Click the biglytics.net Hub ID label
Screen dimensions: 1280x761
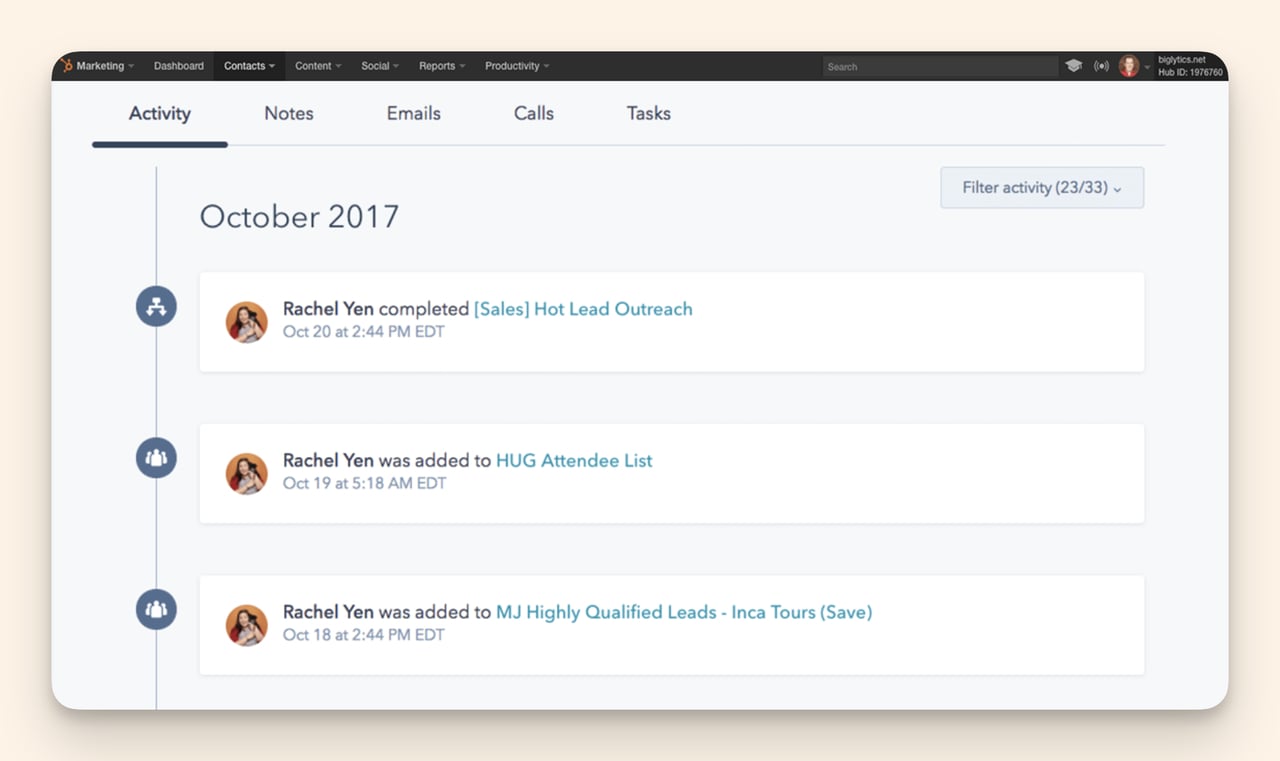tap(1190, 66)
